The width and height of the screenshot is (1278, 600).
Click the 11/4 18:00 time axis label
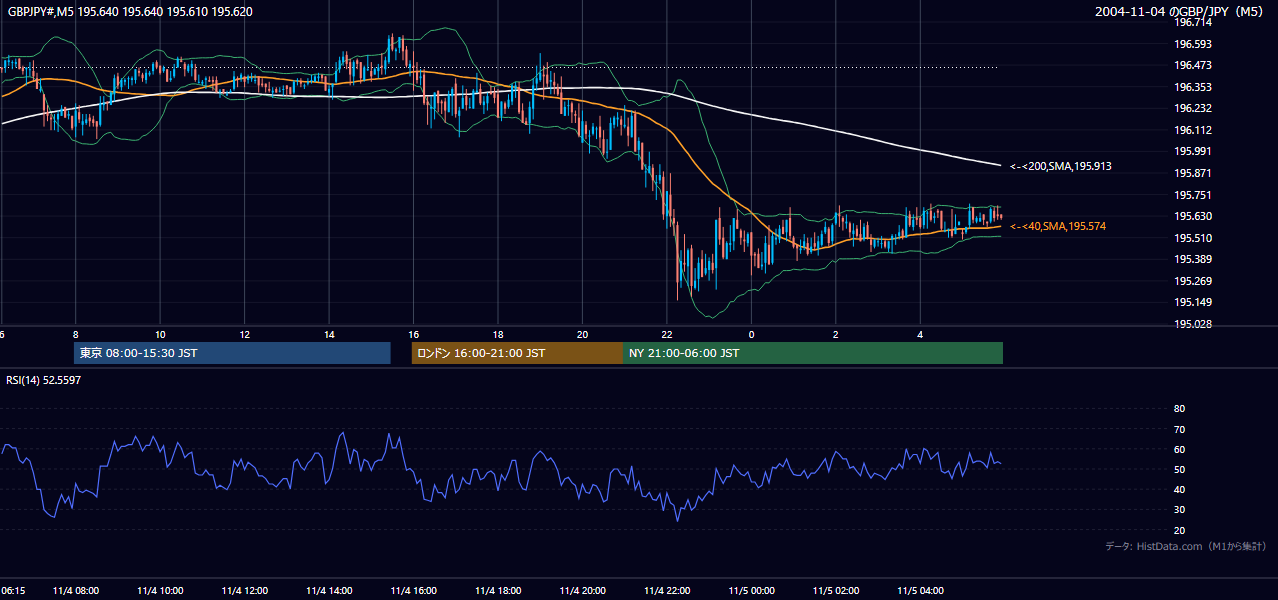coord(498,591)
